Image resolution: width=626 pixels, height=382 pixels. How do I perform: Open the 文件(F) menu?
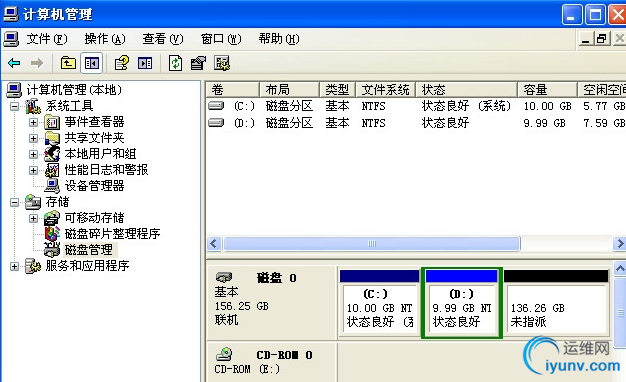[47, 39]
